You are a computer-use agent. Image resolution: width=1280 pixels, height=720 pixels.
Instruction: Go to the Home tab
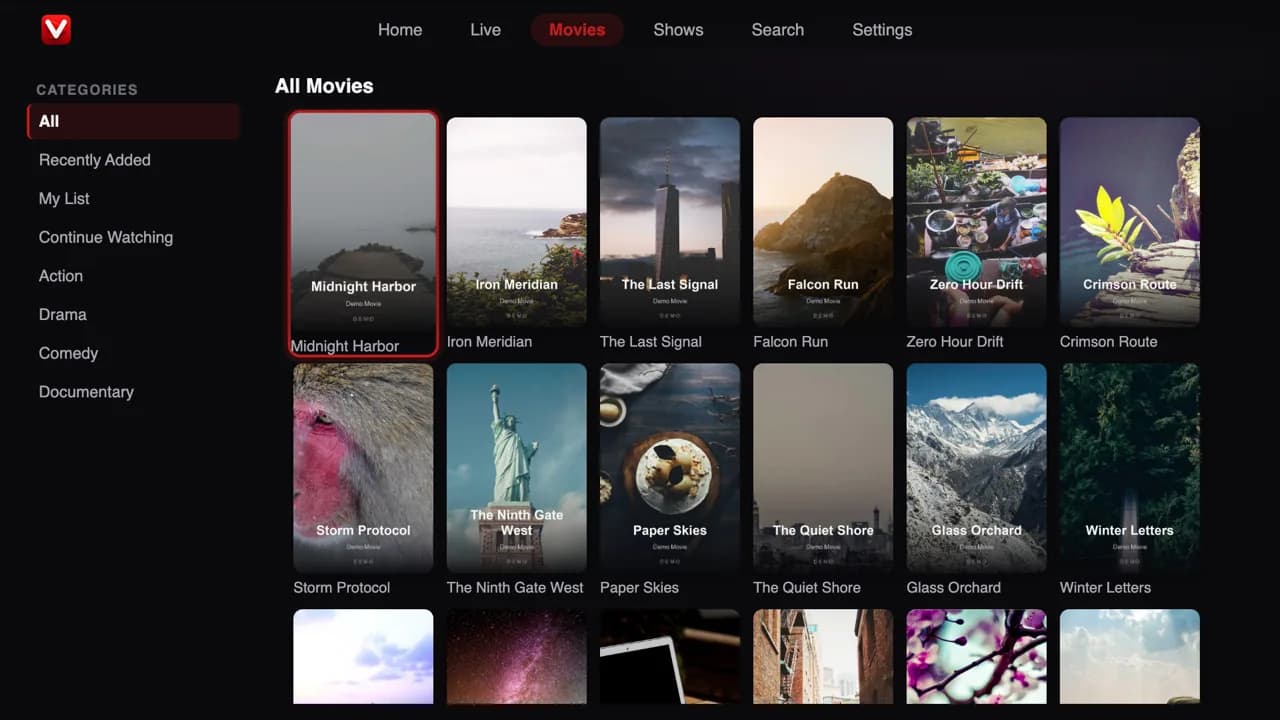[400, 30]
